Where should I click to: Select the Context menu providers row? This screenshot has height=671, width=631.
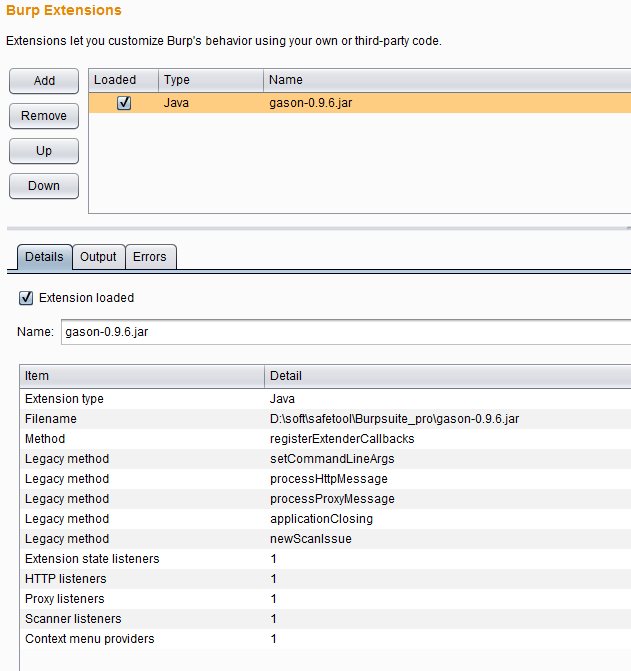326,639
